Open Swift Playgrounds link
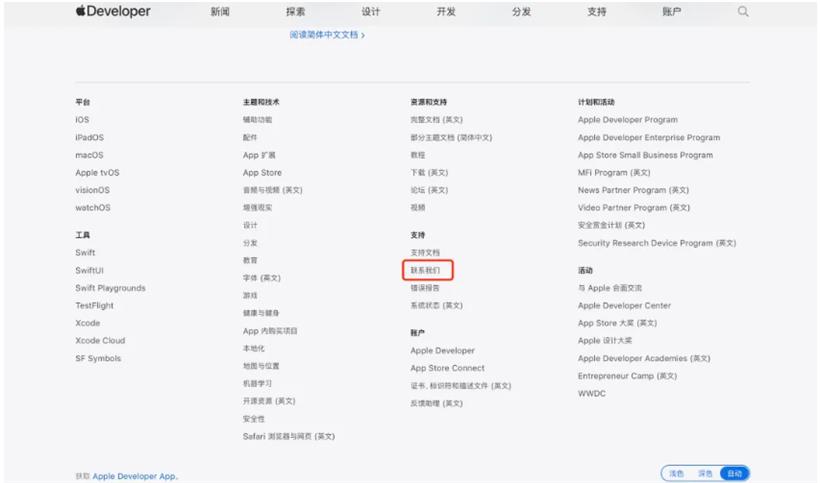Screen dimensions: 820x483 [110, 288]
